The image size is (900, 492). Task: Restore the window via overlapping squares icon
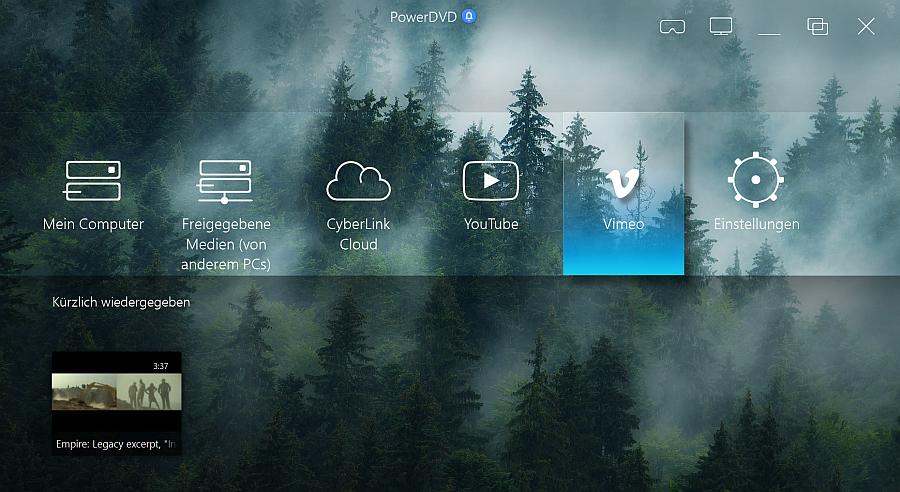click(817, 26)
